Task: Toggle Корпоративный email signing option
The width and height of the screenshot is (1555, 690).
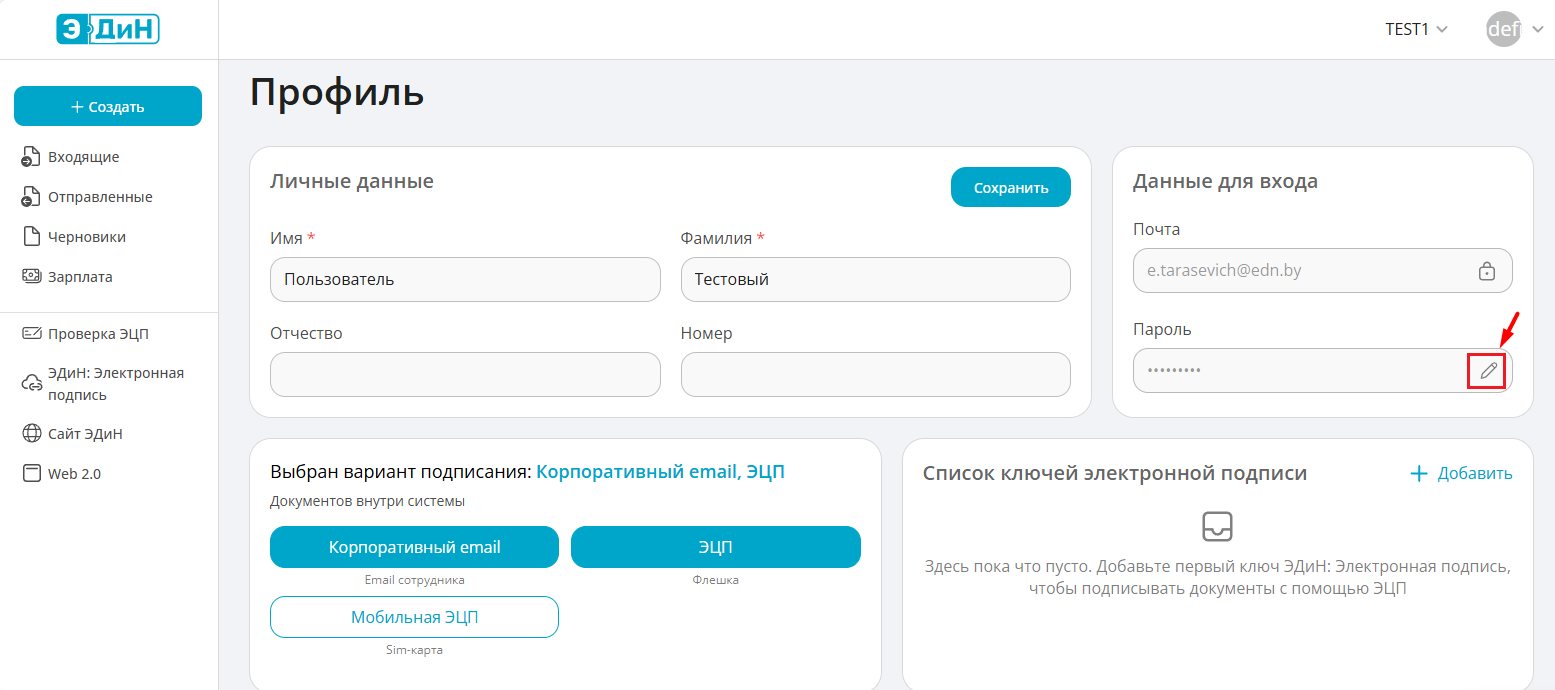Action: (414, 547)
